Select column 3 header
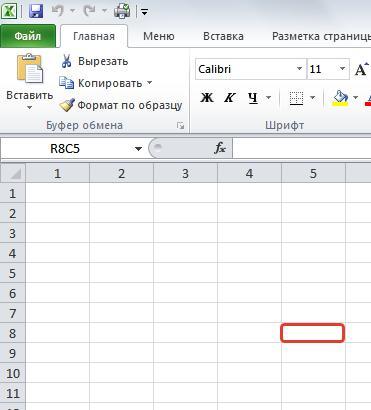Image resolution: width=371 pixels, height=410 pixels. 185,174
